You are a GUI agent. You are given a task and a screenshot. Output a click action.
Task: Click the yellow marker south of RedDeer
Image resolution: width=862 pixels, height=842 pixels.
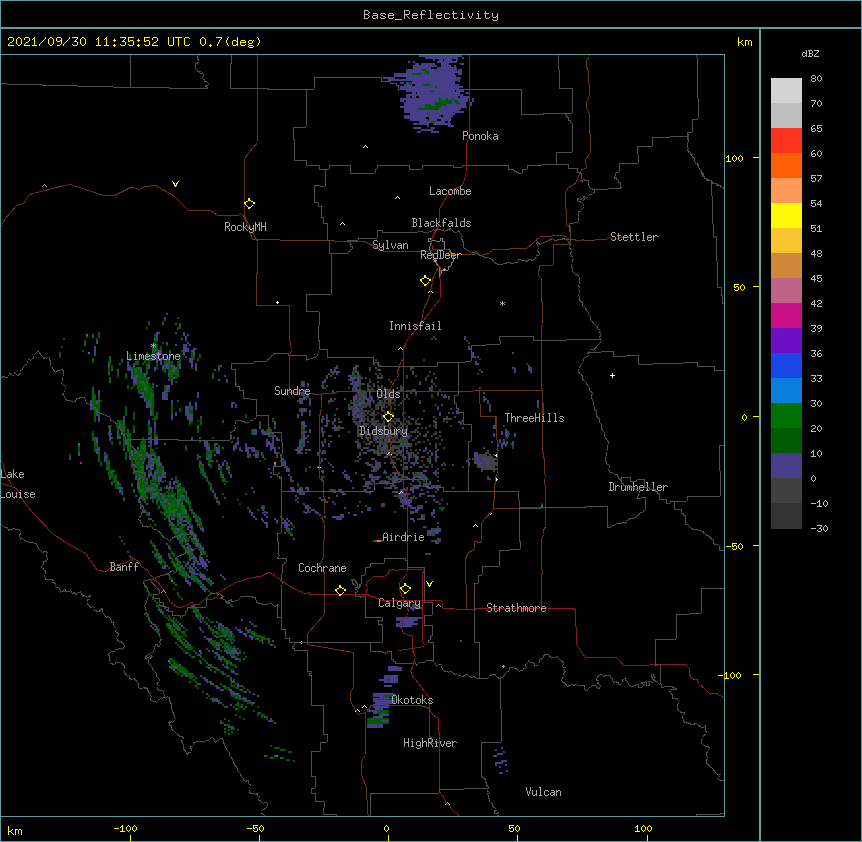(426, 281)
